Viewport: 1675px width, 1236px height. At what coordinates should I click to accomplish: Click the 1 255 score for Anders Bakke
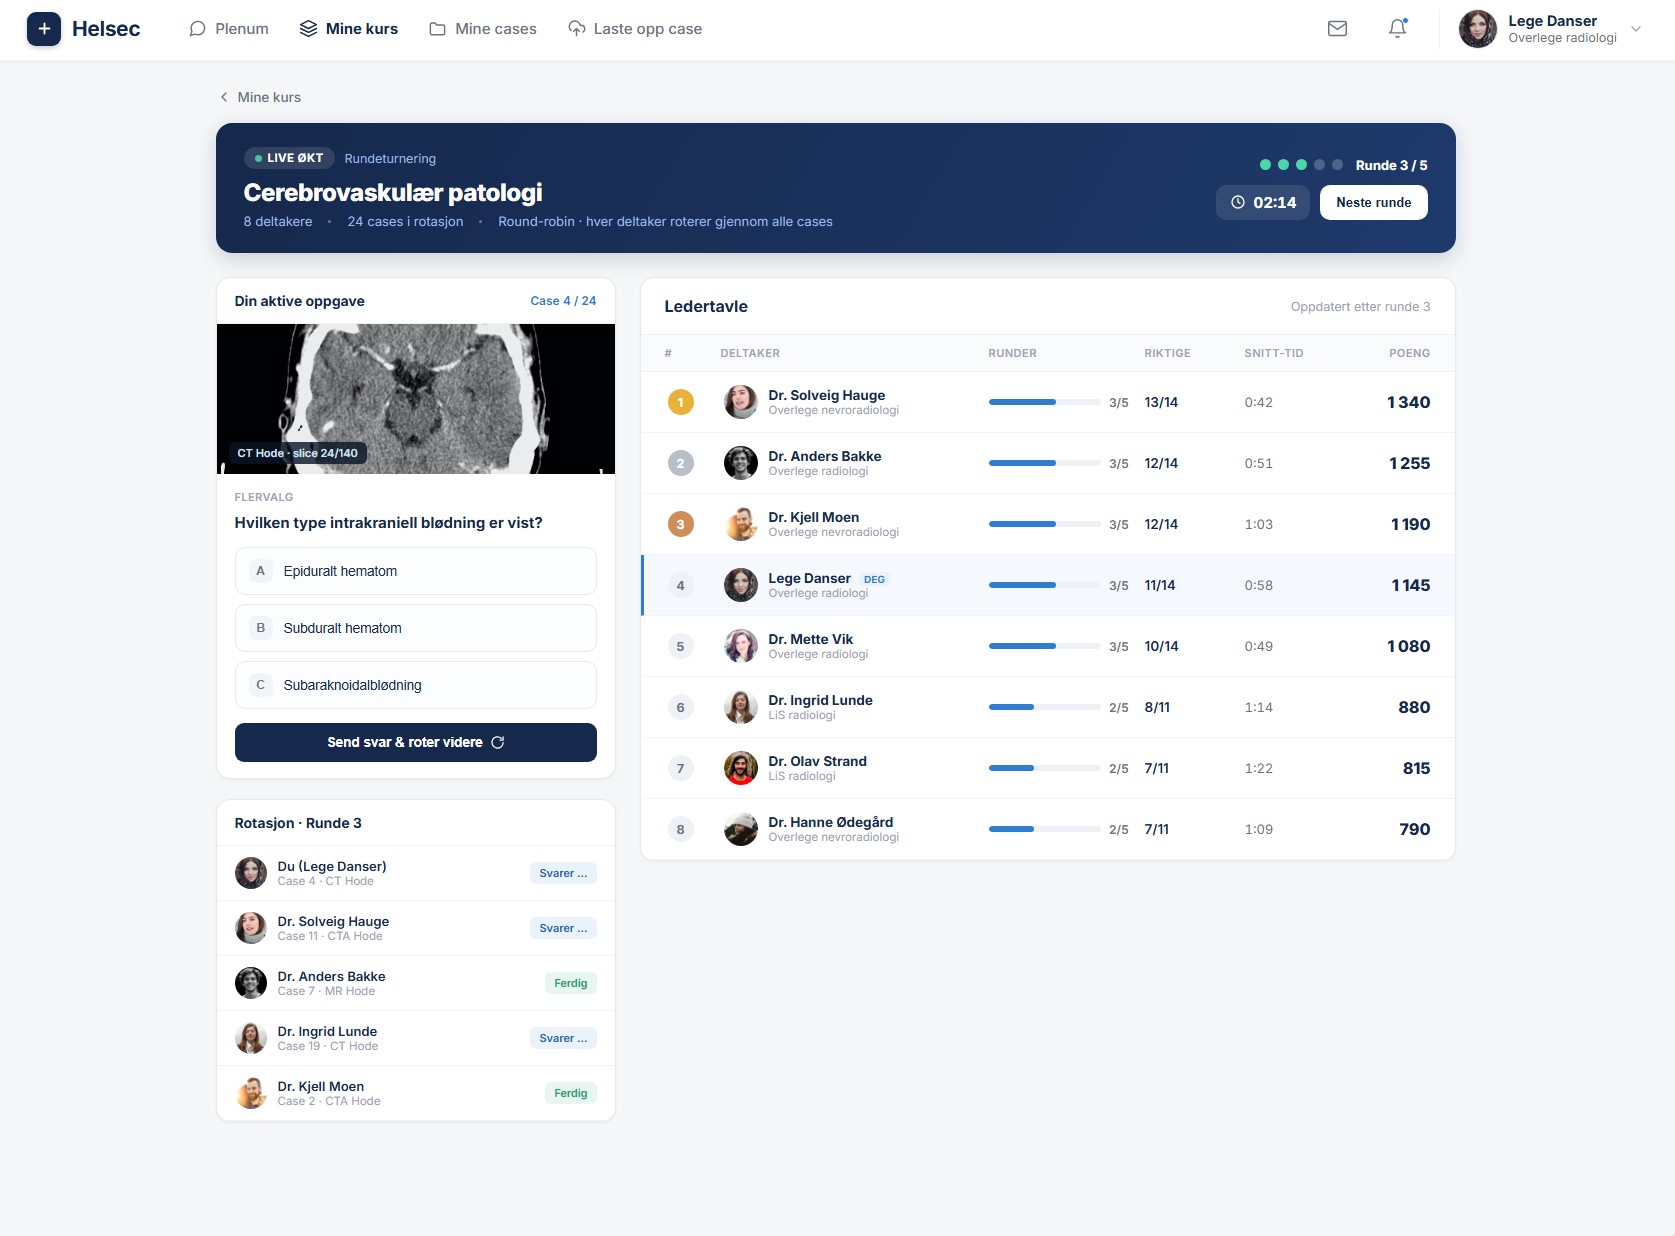click(x=1409, y=463)
